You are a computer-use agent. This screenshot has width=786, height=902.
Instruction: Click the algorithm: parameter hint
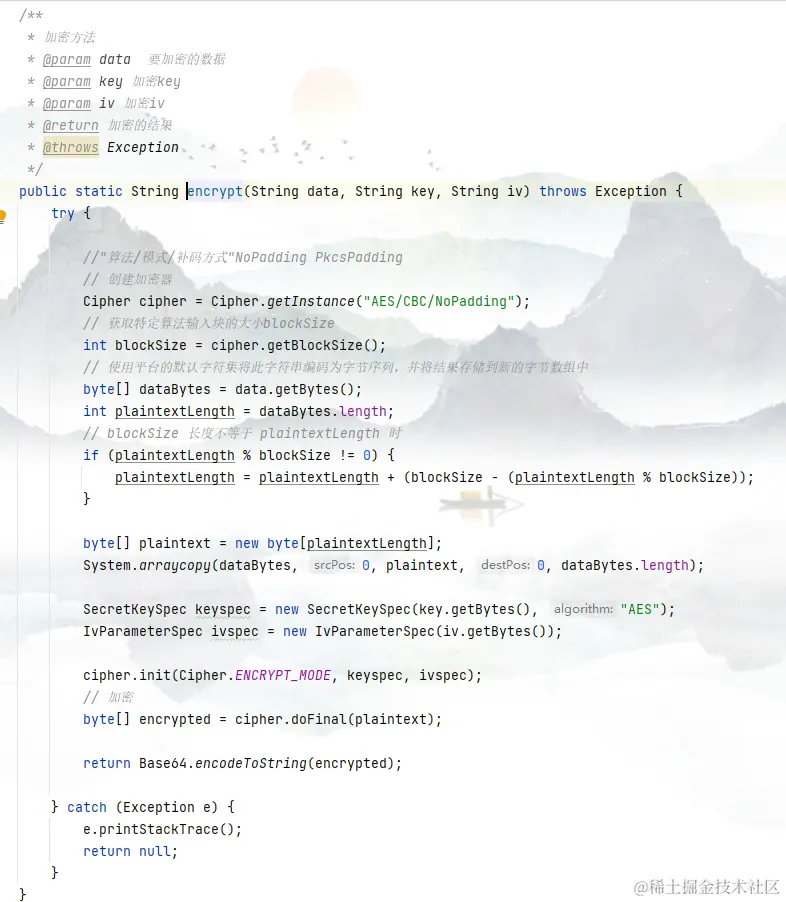pos(583,609)
